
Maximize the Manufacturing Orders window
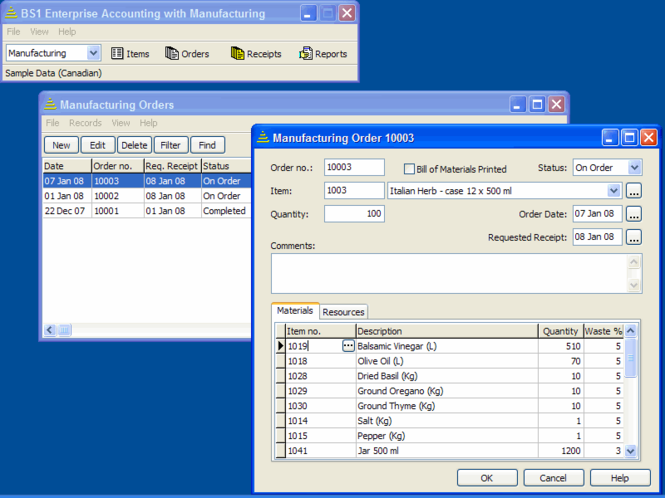click(537, 104)
